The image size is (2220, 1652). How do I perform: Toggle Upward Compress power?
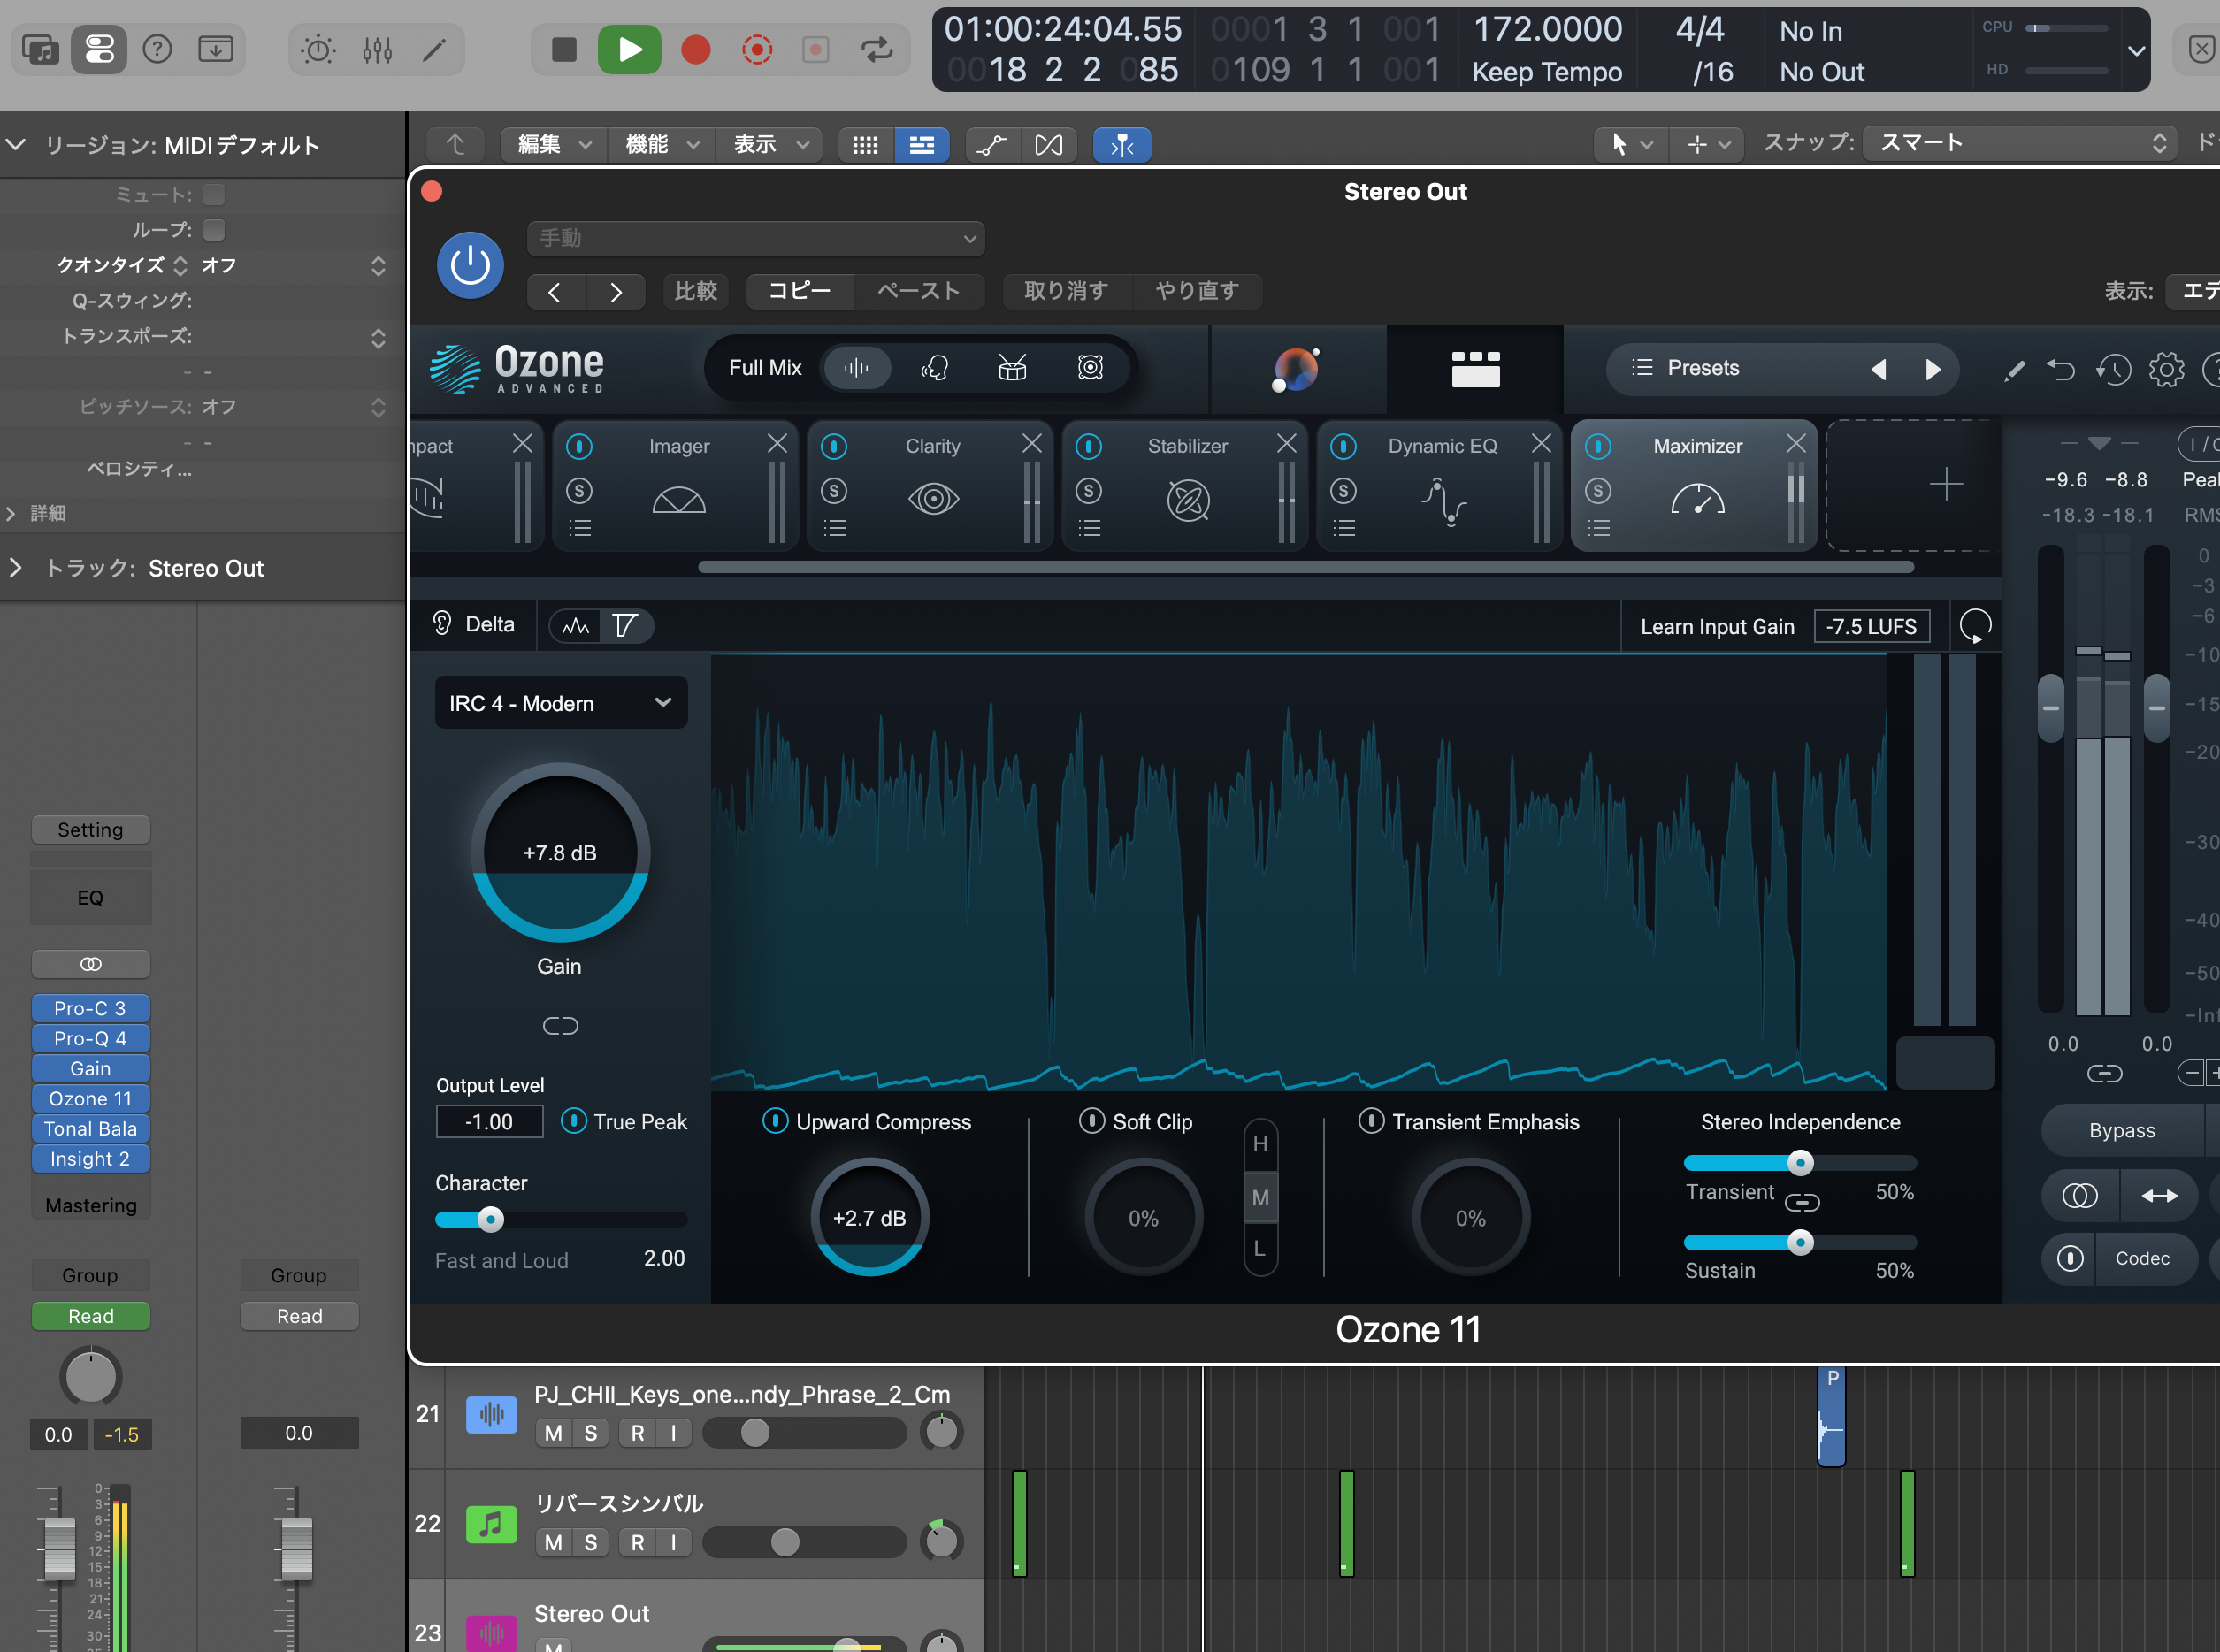(x=776, y=1121)
